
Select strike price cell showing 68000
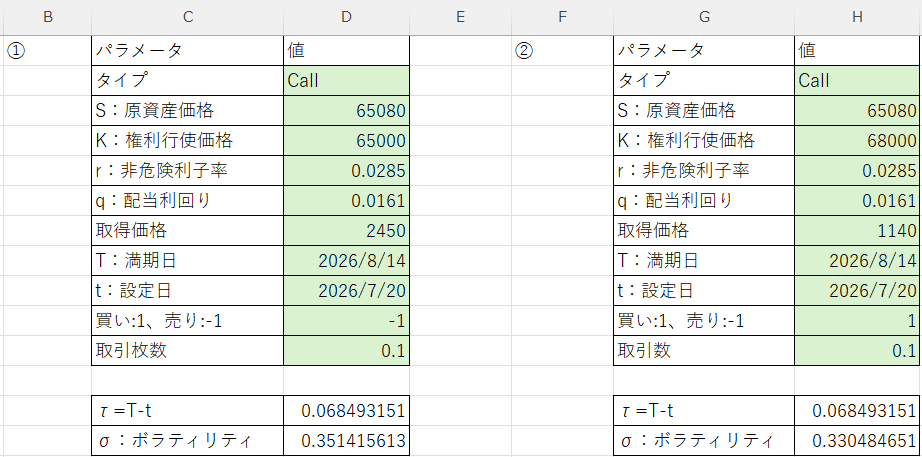858,141
